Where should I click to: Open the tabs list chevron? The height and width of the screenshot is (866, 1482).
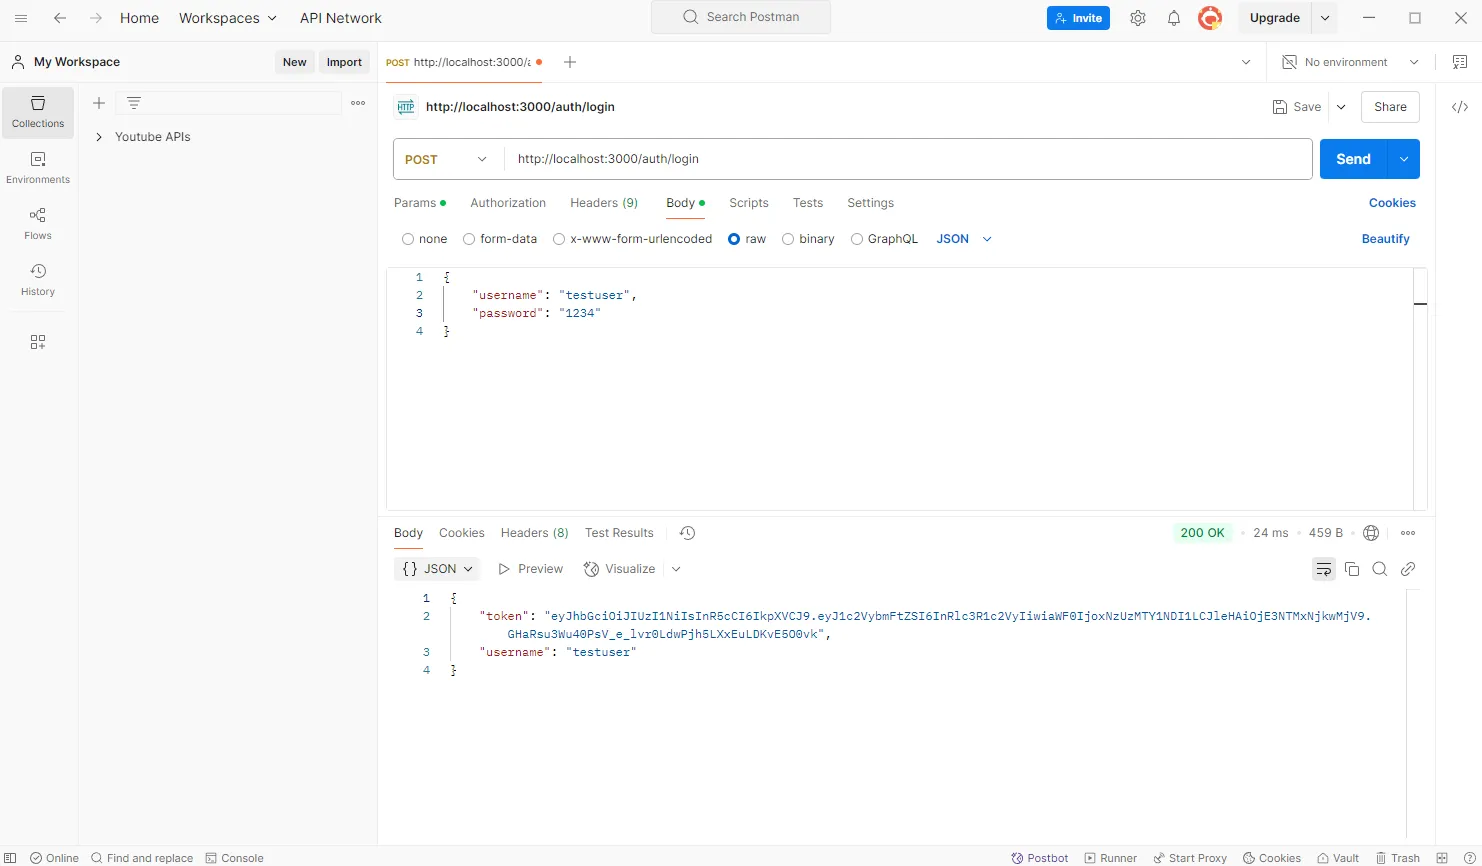point(1246,62)
